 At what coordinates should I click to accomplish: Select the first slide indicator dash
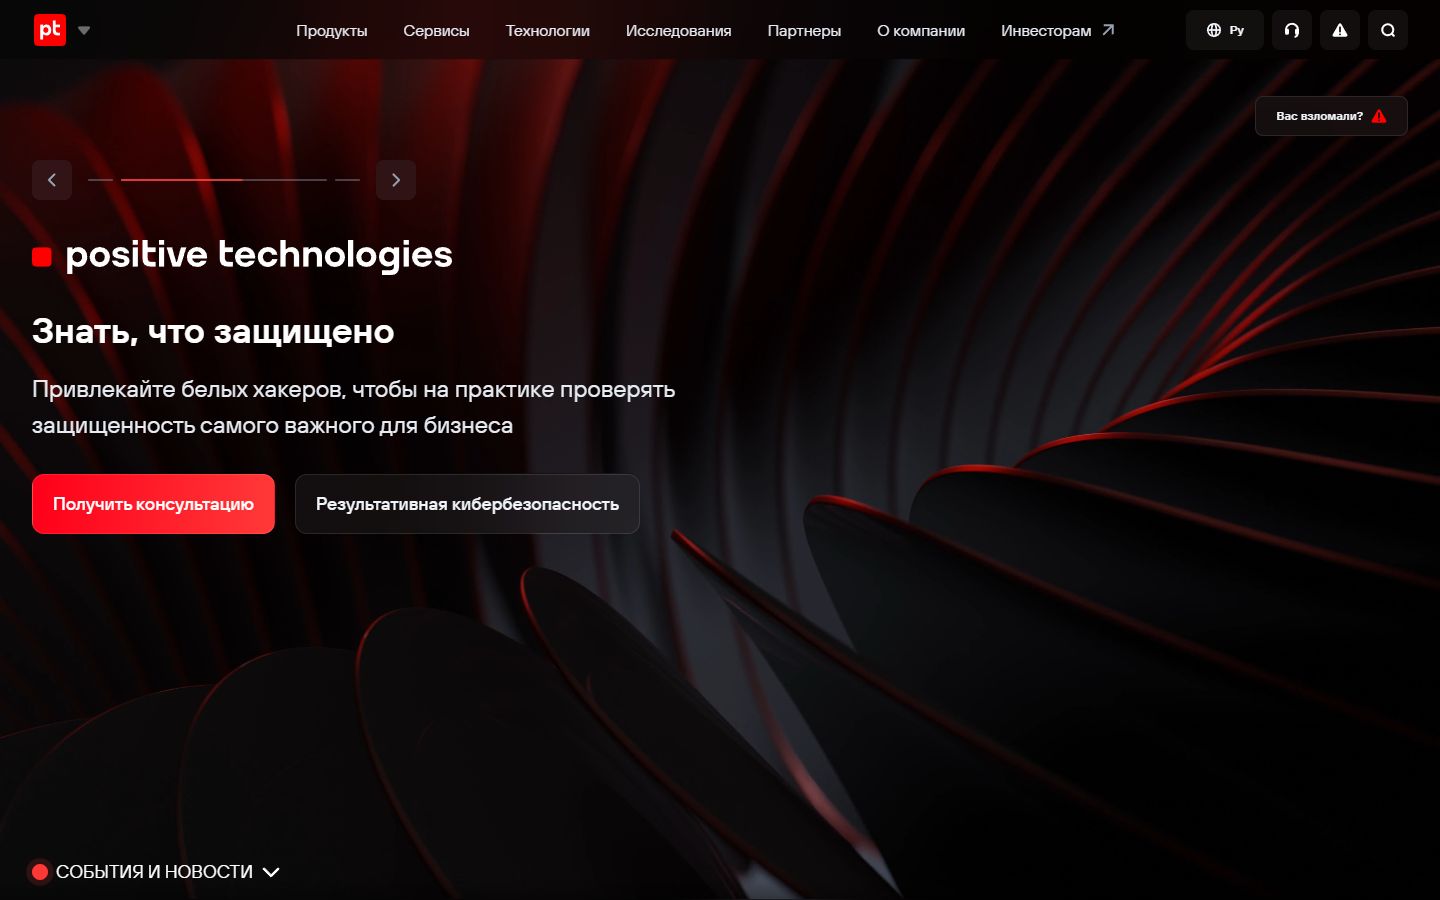point(100,180)
